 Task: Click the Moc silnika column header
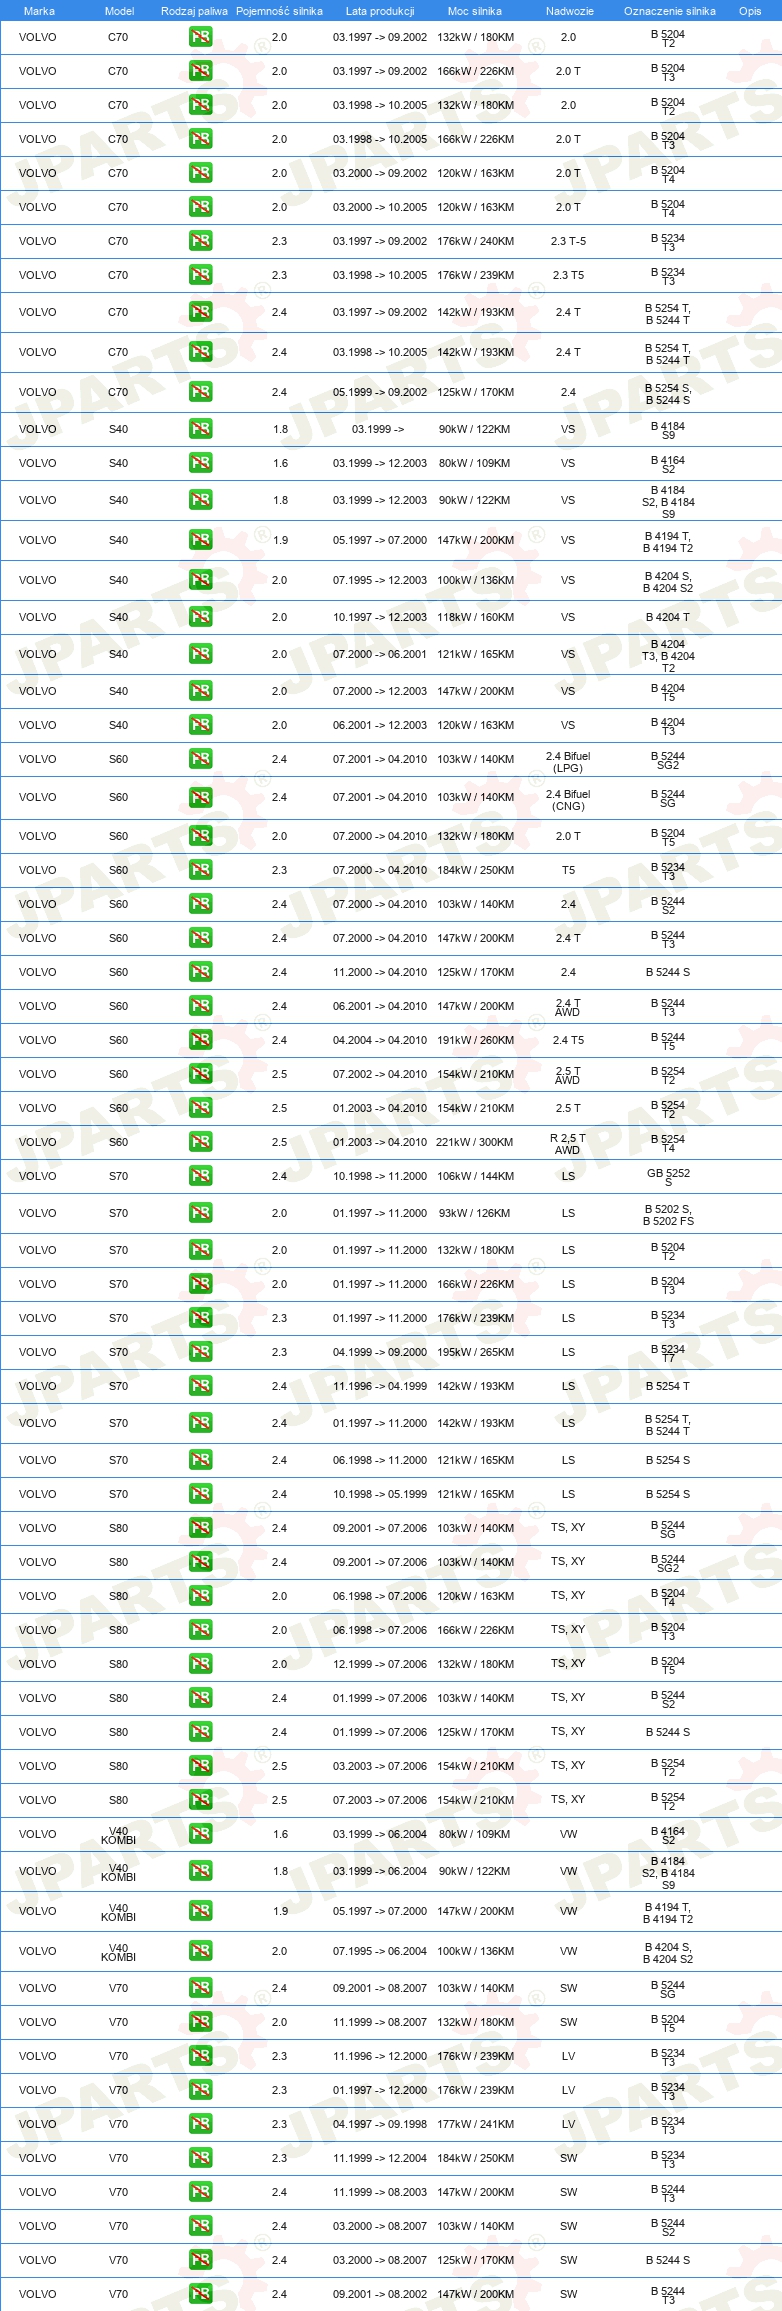tap(475, 11)
